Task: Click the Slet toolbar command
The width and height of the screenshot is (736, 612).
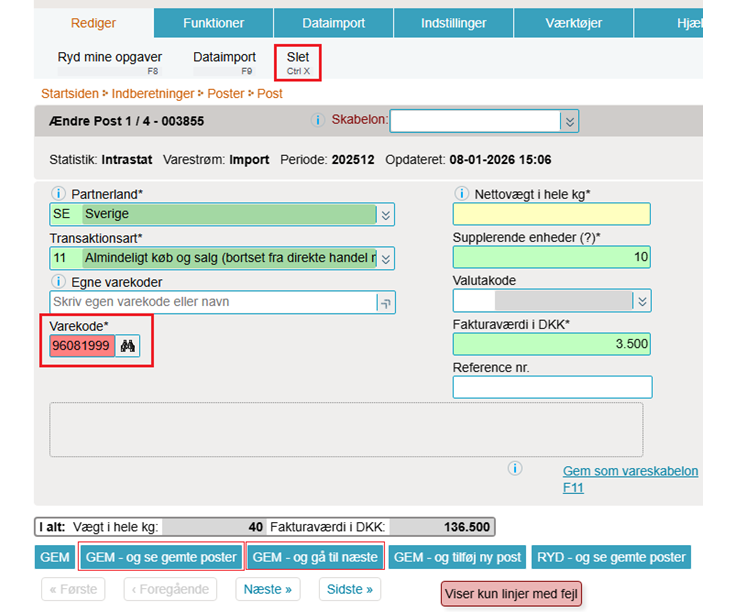Action: (x=298, y=62)
